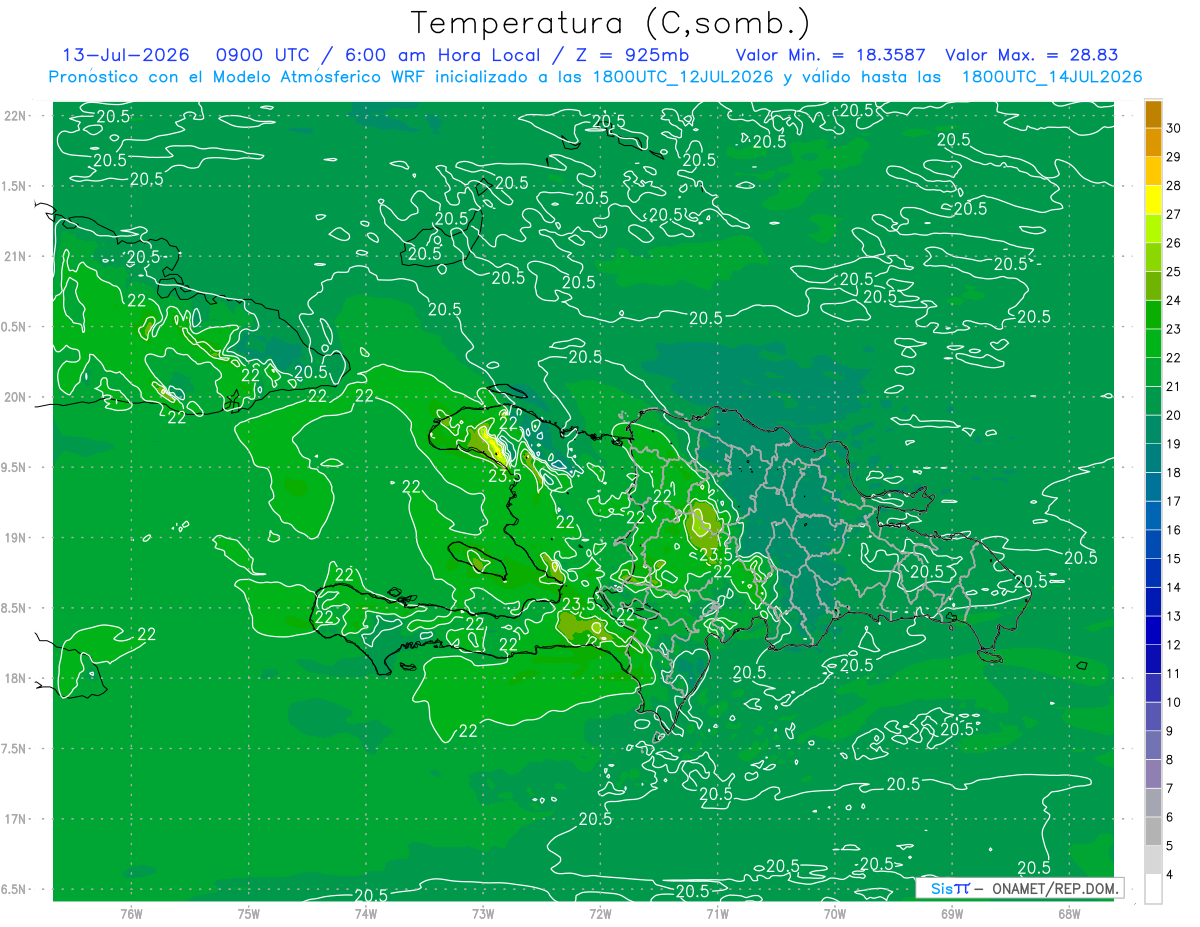The height and width of the screenshot is (927, 1200).
Task: Click the "17N" latitude axis label
Action: click(x=17, y=819)
